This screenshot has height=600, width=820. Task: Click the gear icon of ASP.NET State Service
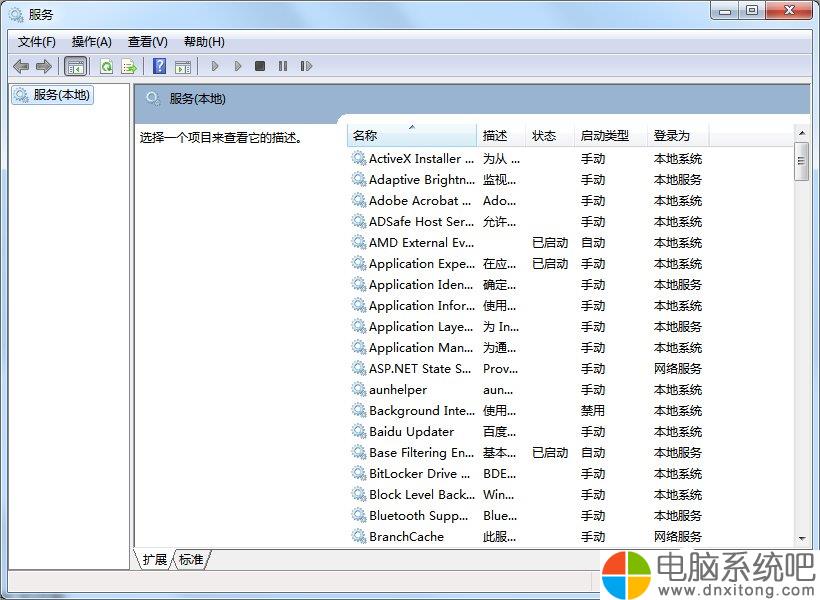[x=359, y=368]
